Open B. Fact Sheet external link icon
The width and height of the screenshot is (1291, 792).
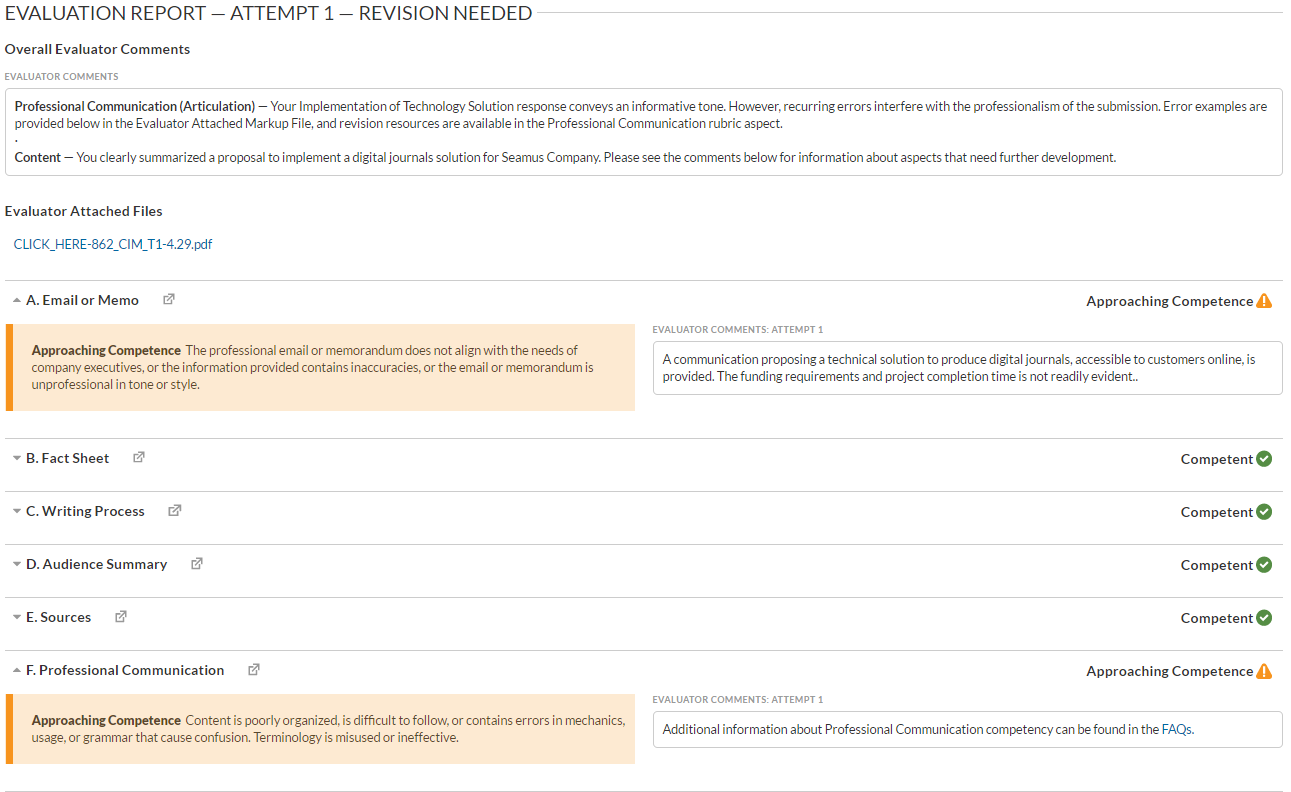tap(139, 457)
